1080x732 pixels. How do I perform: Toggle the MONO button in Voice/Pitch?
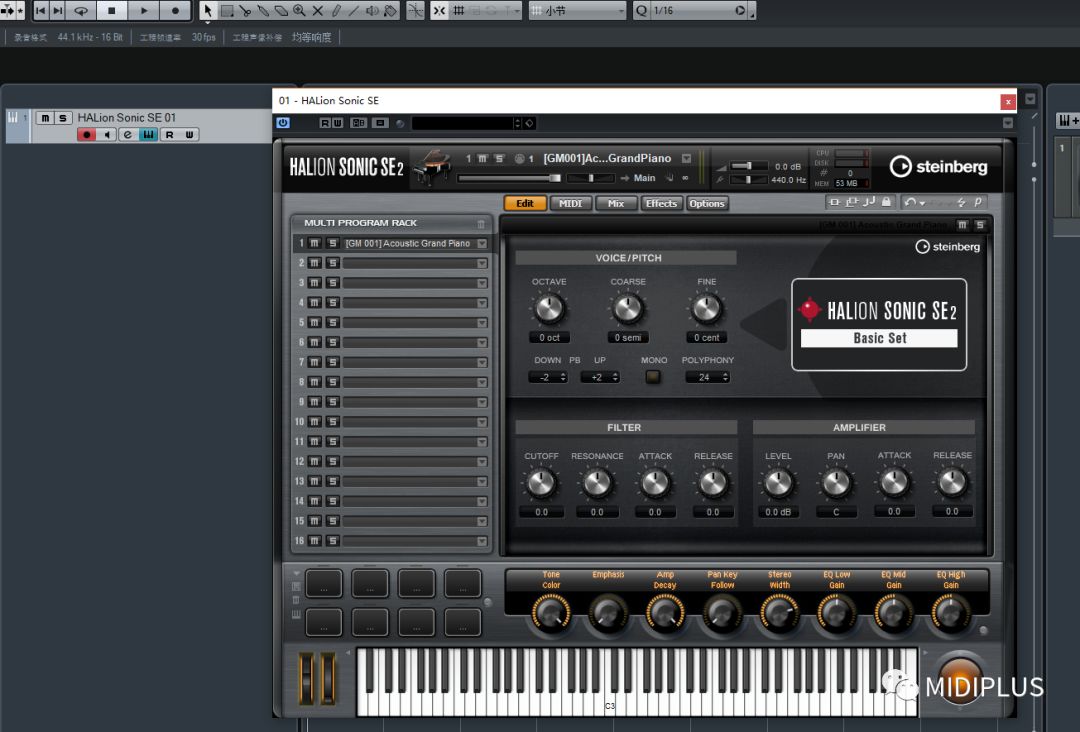(652, 377)
